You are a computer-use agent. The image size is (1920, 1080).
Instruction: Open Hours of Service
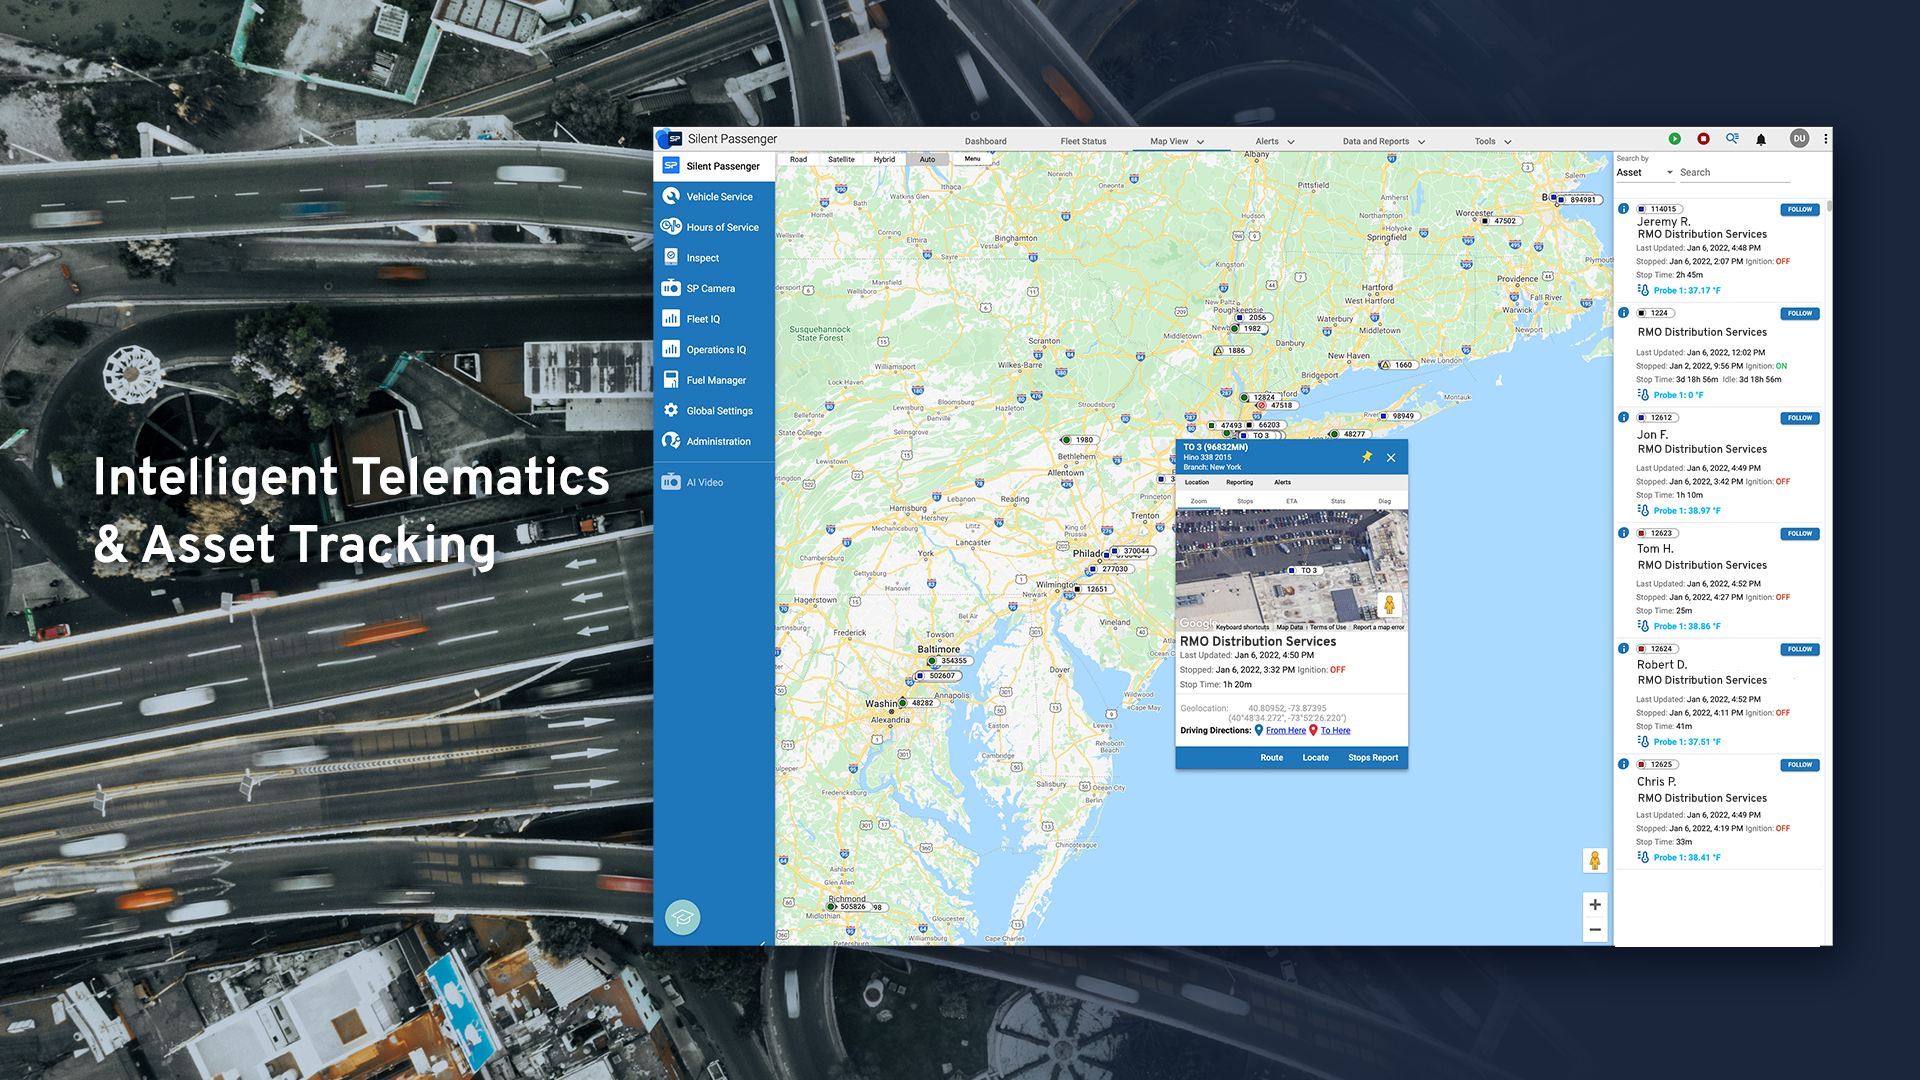720,227
